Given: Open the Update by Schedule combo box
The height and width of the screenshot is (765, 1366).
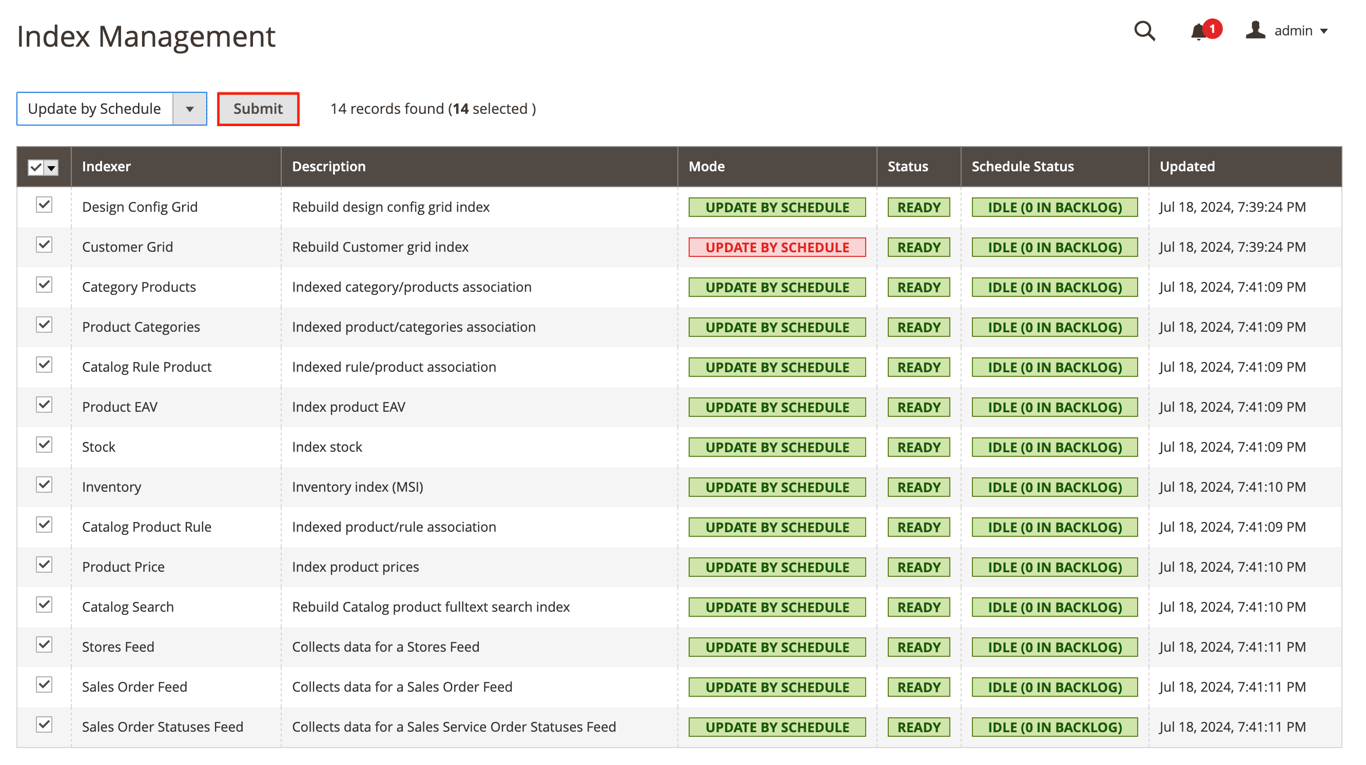Looking at the screenshot, I should pos(95,108).
